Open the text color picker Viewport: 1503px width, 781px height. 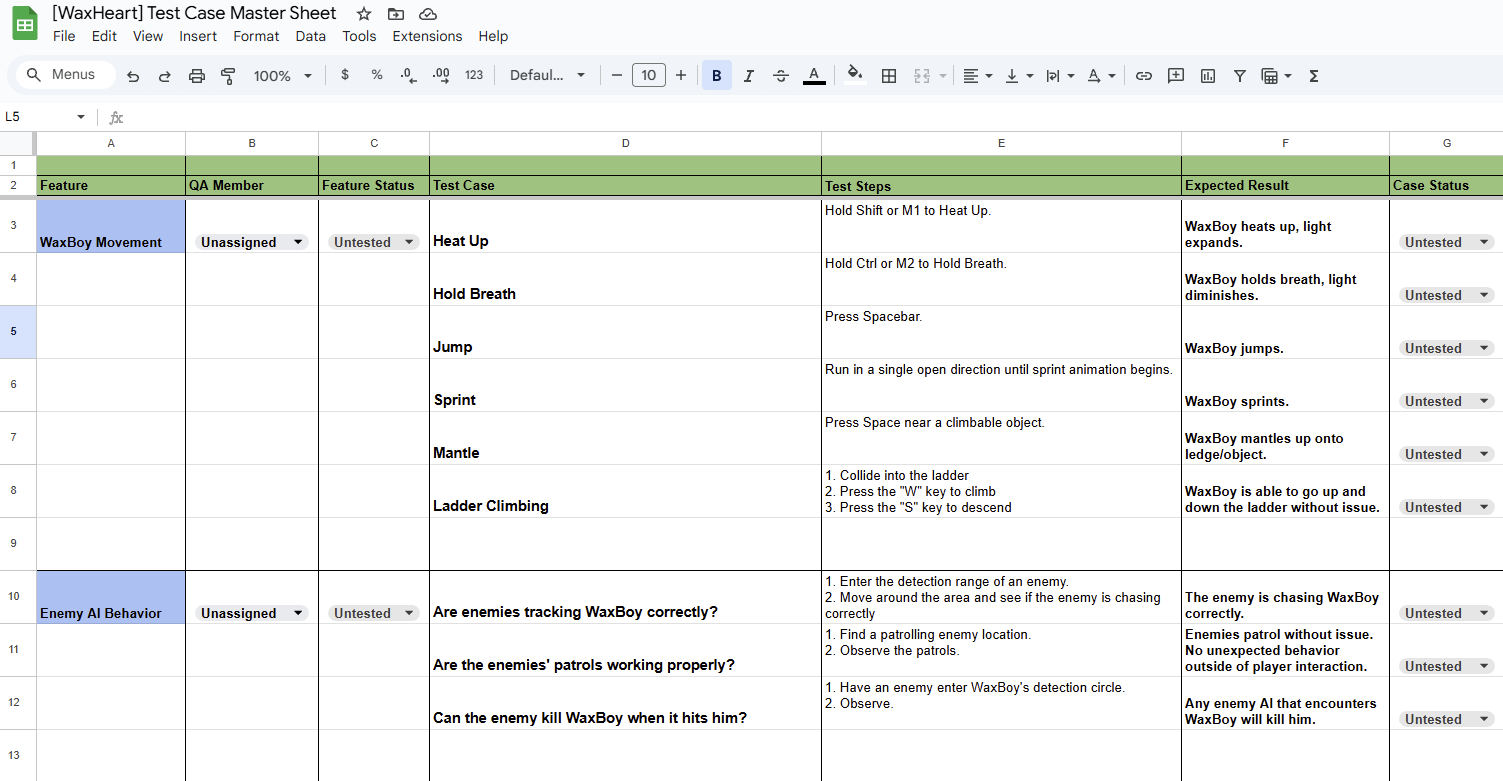tap(814, 75)
